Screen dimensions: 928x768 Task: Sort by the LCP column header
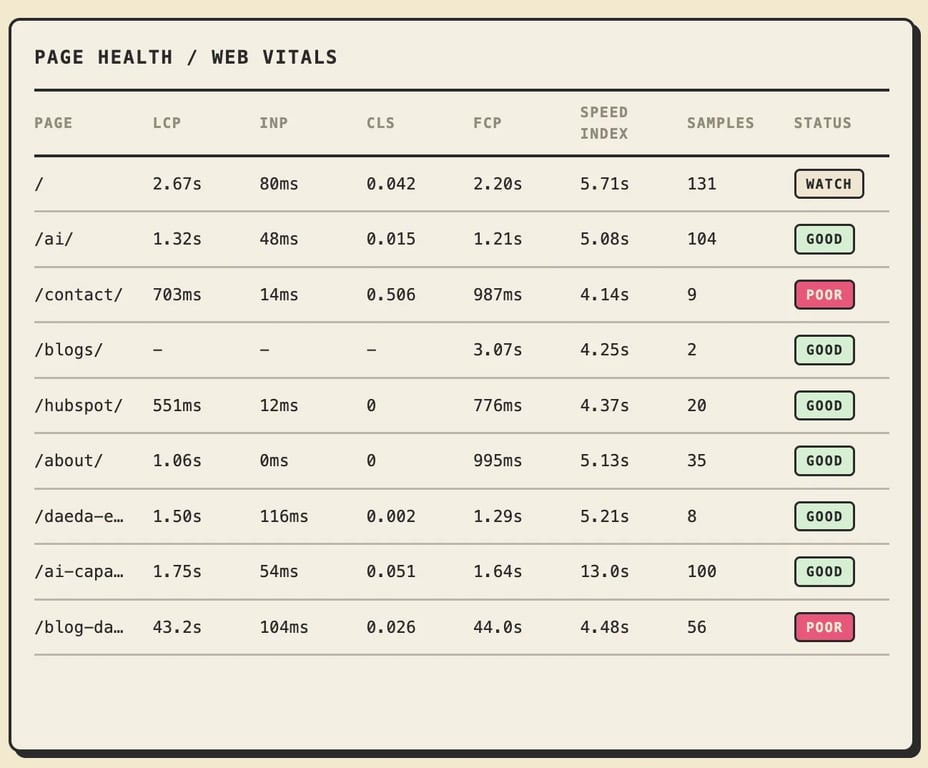[x=166, y=123]
